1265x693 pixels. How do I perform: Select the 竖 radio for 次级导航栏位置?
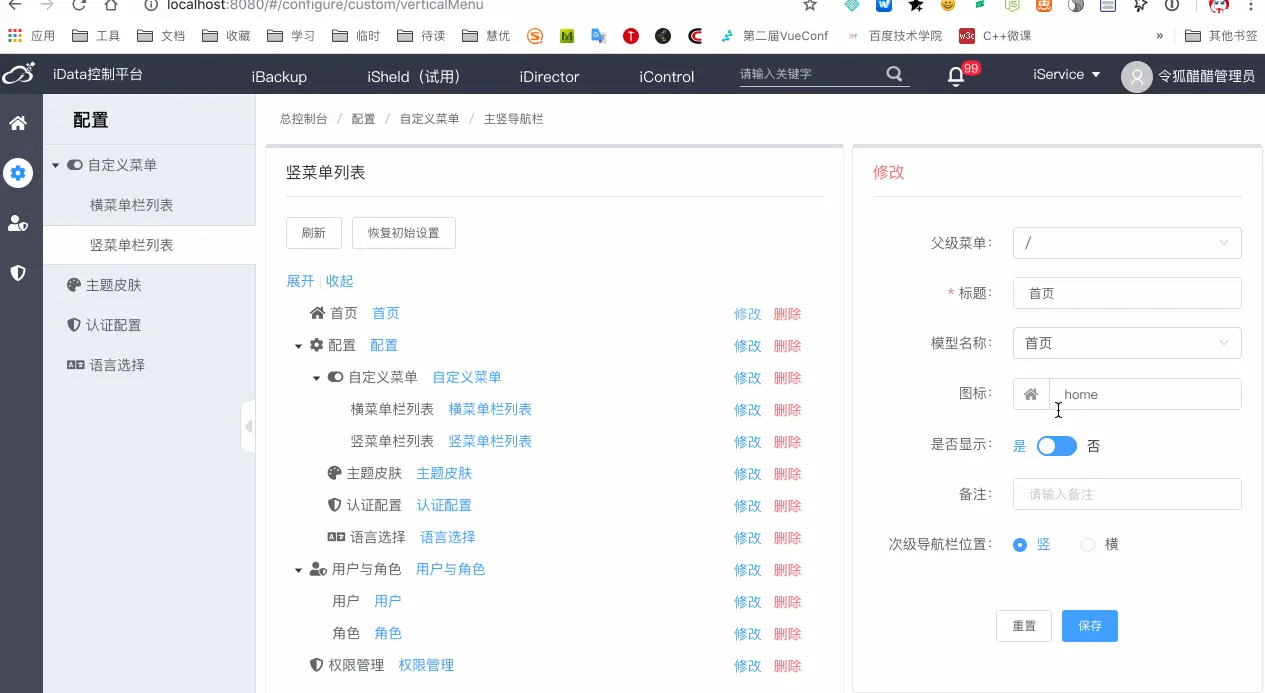point(1019,544)
